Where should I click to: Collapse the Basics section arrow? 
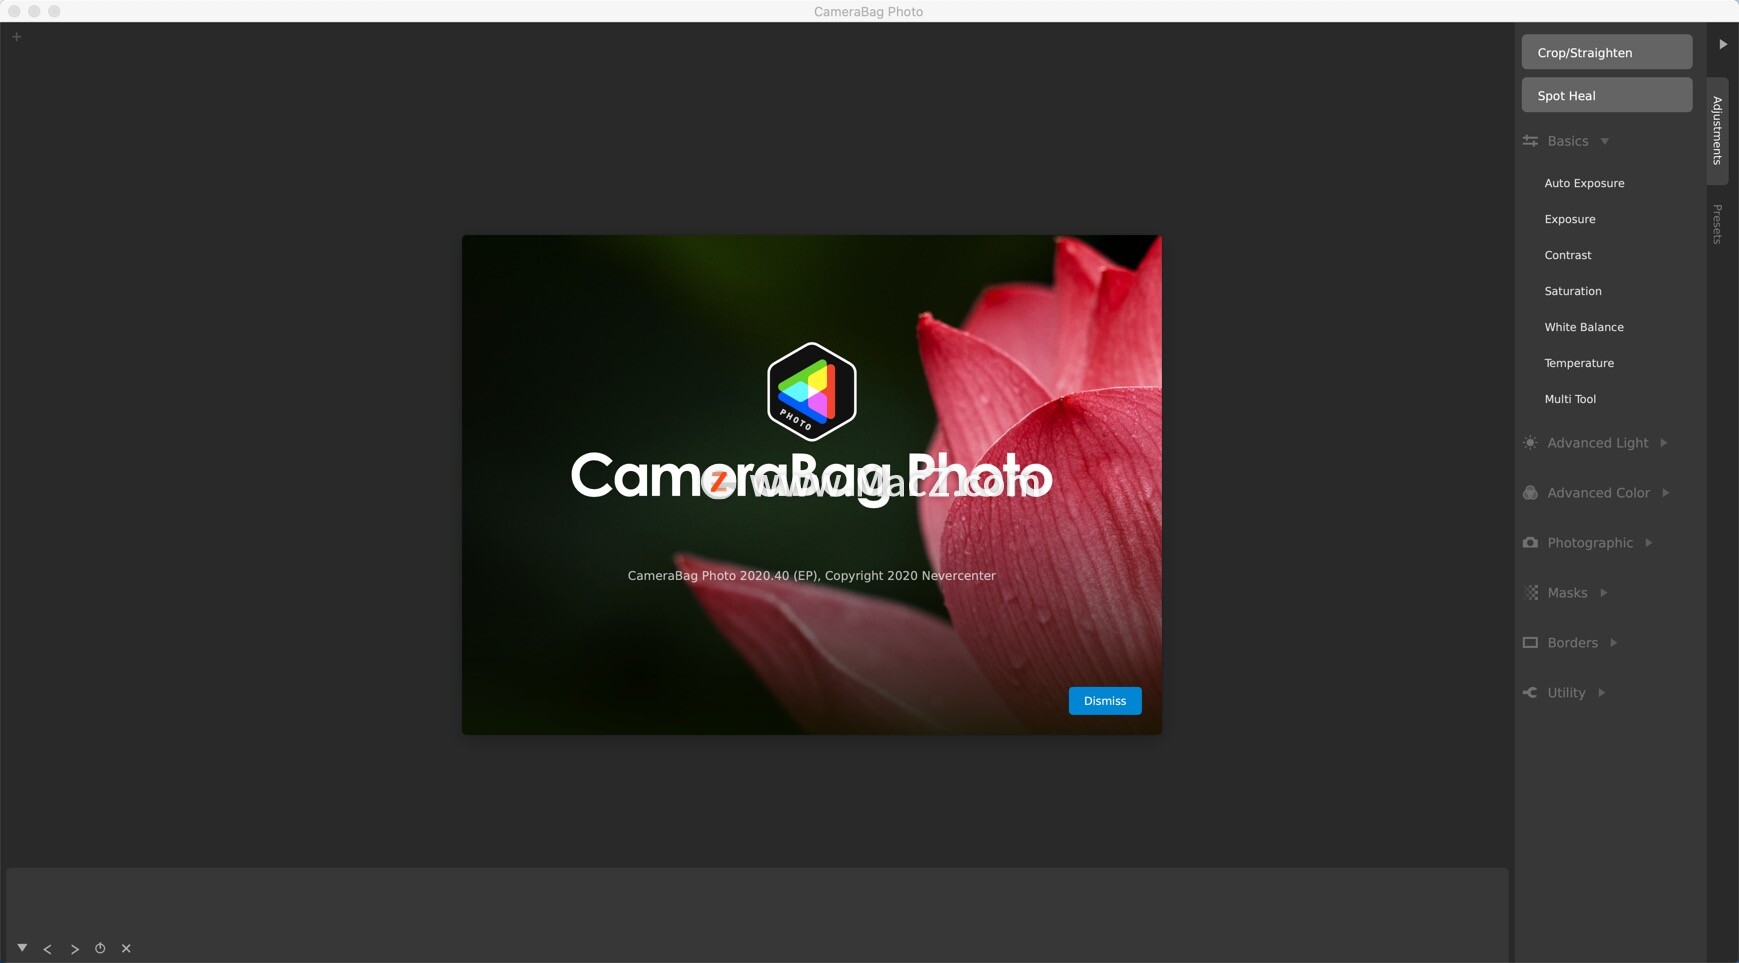click(1605, 141)
